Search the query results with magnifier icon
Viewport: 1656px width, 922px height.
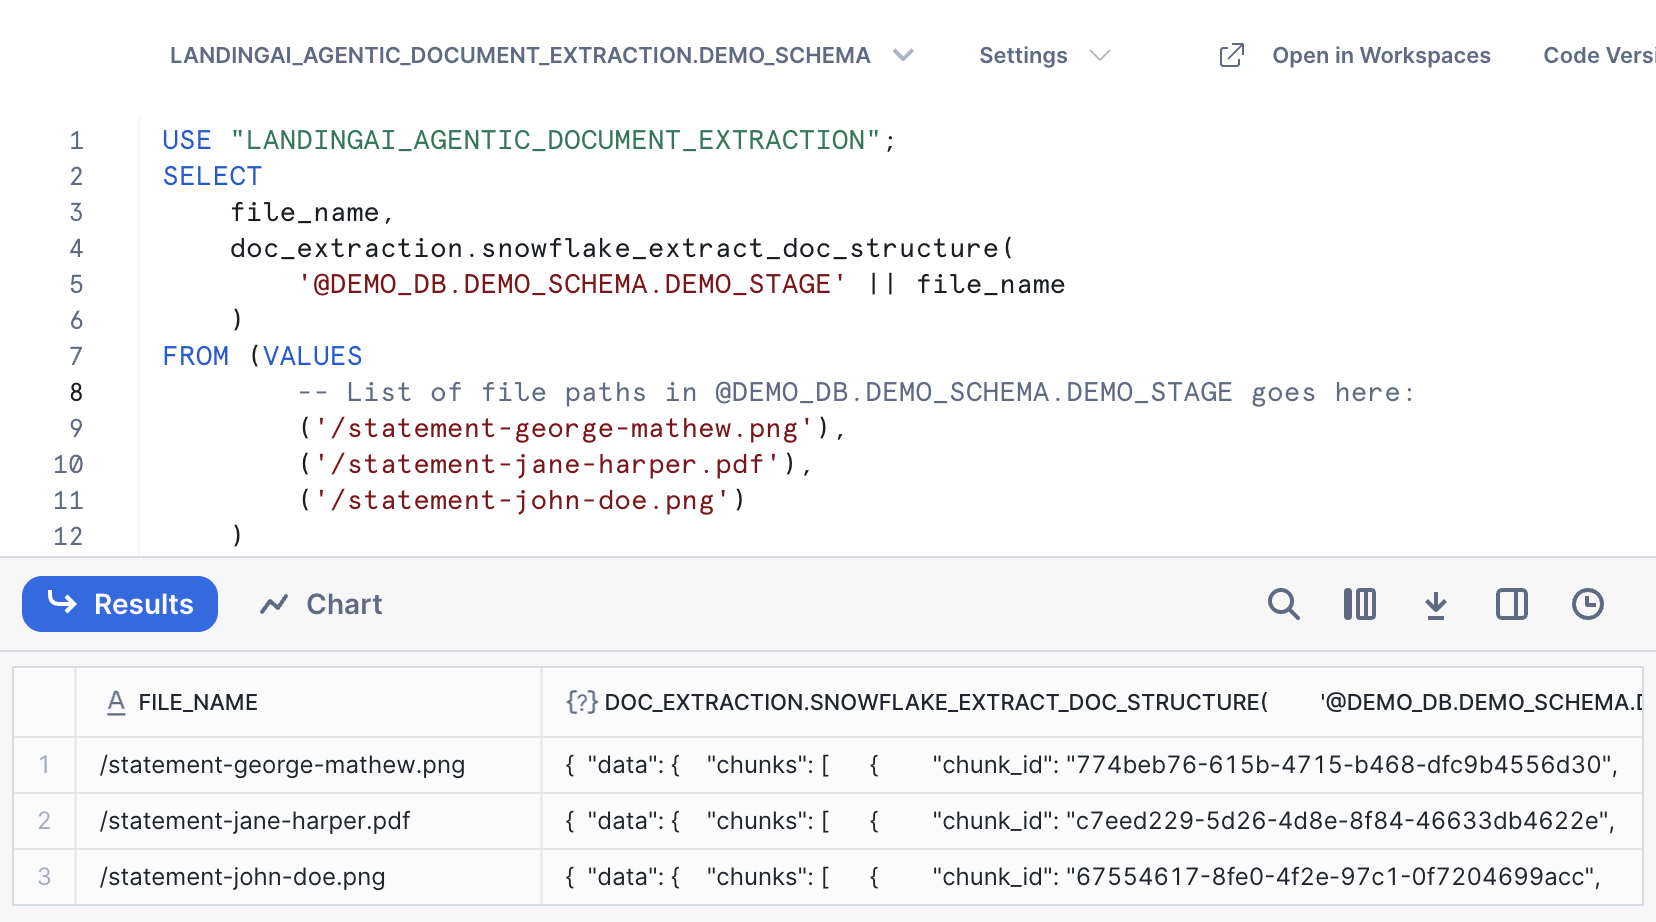coord(1284,604)
